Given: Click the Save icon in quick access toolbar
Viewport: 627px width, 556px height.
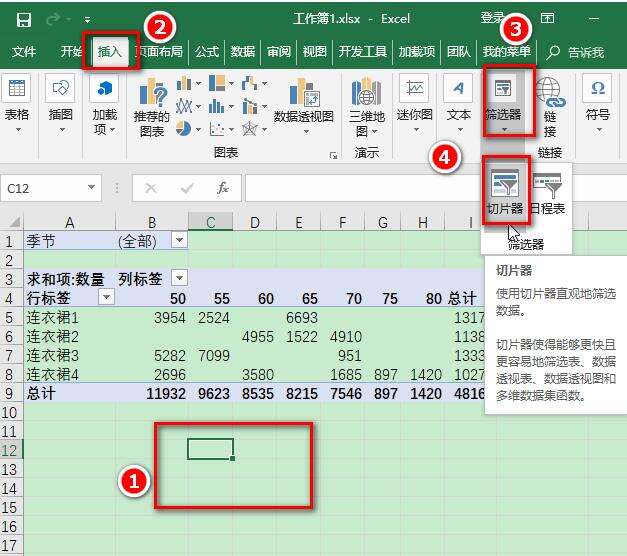Looking at the screenshot, I should tap(24, 19).
